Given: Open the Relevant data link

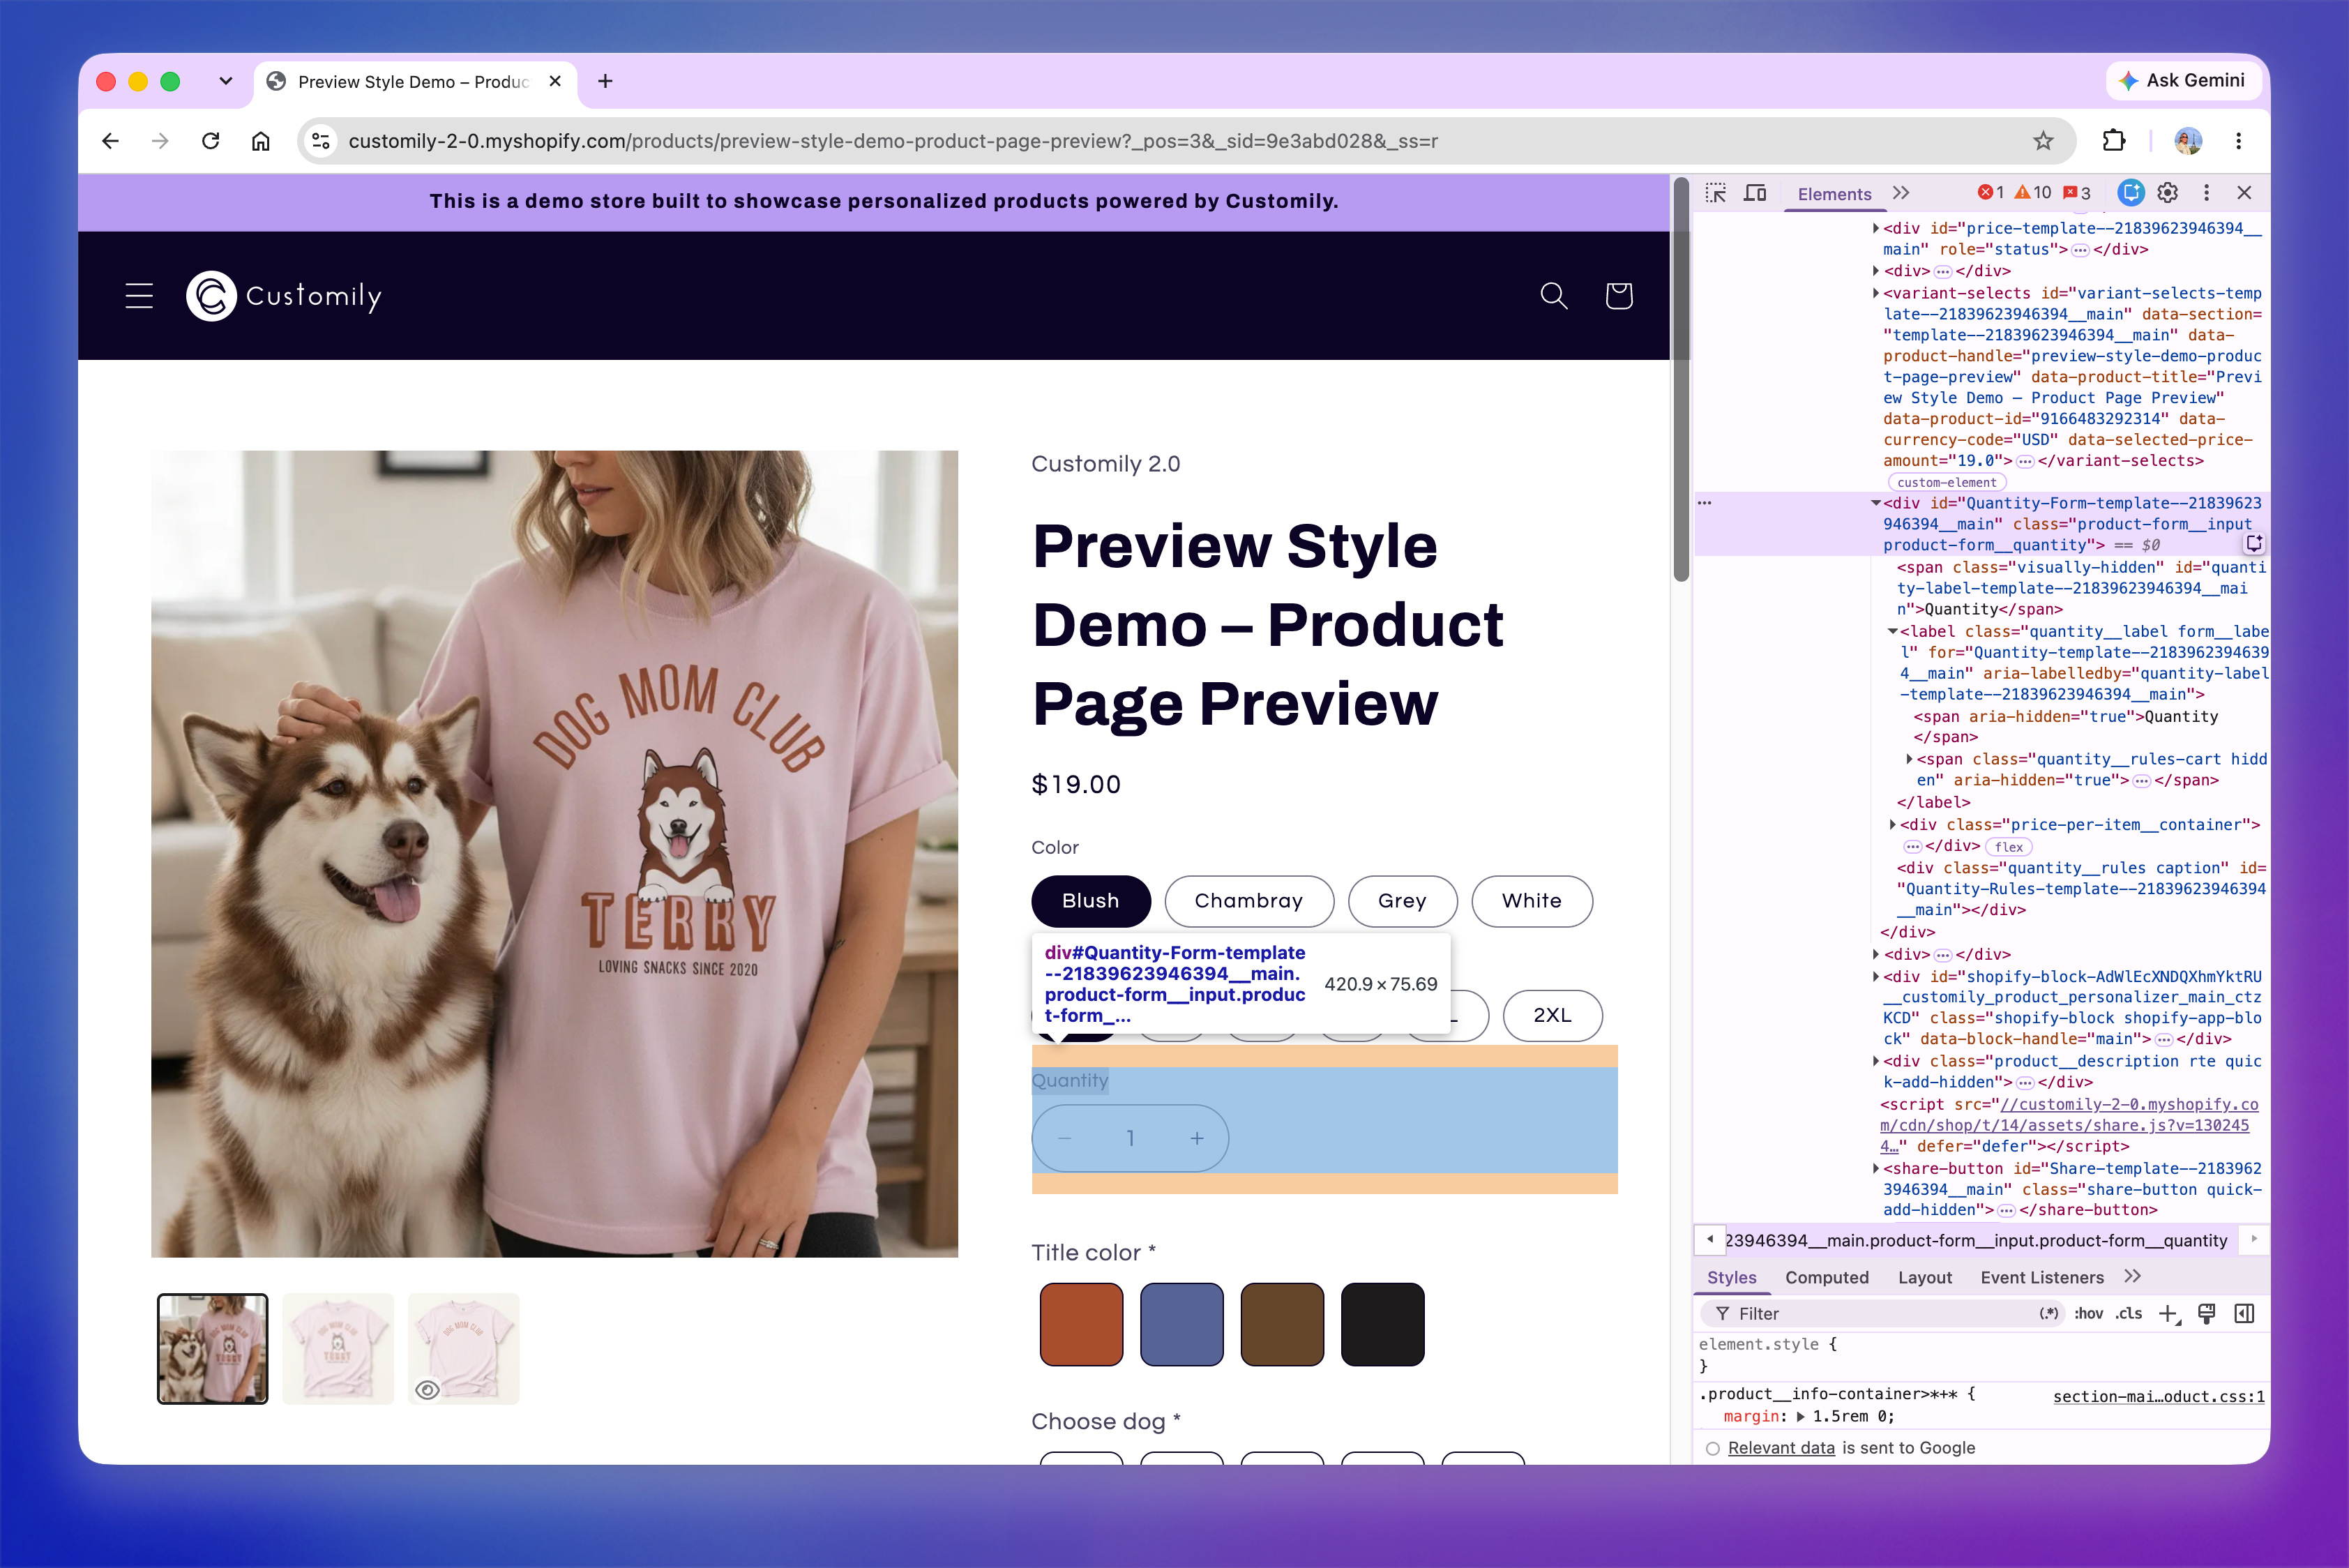Looking at the screenshot, I should coord(1781,1448).
